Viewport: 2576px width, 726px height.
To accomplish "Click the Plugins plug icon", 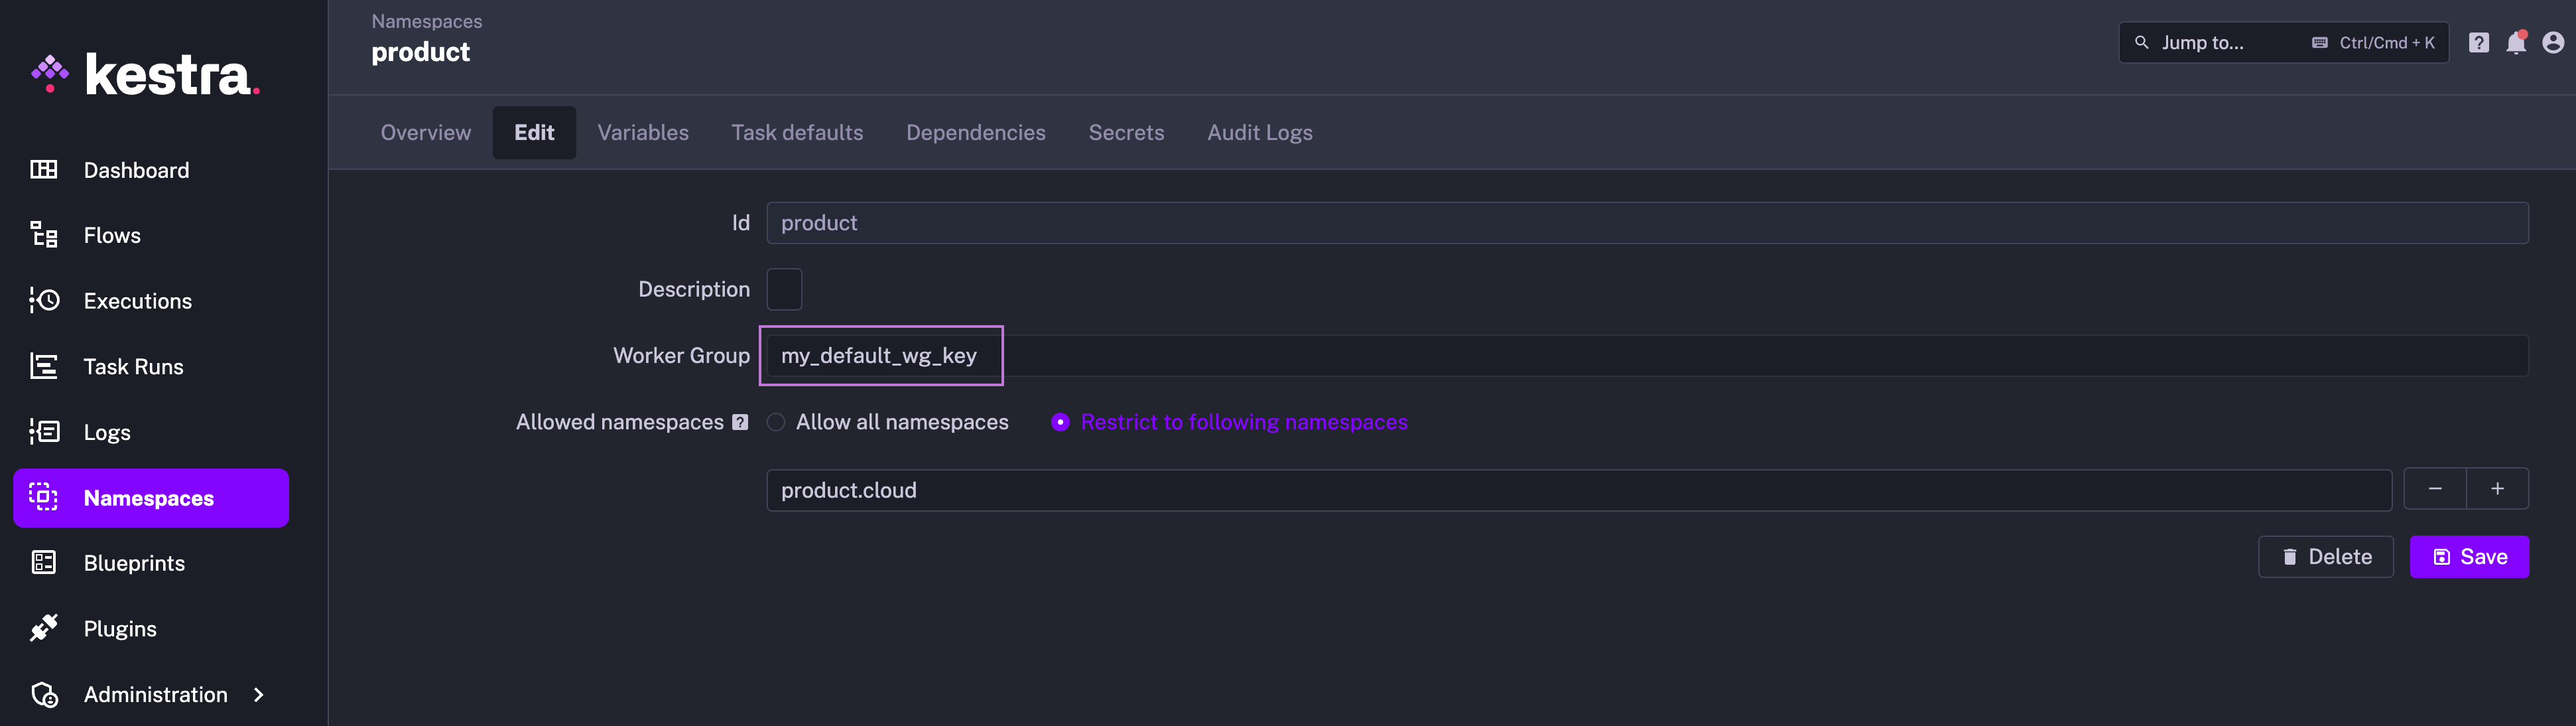I will 44,628.
